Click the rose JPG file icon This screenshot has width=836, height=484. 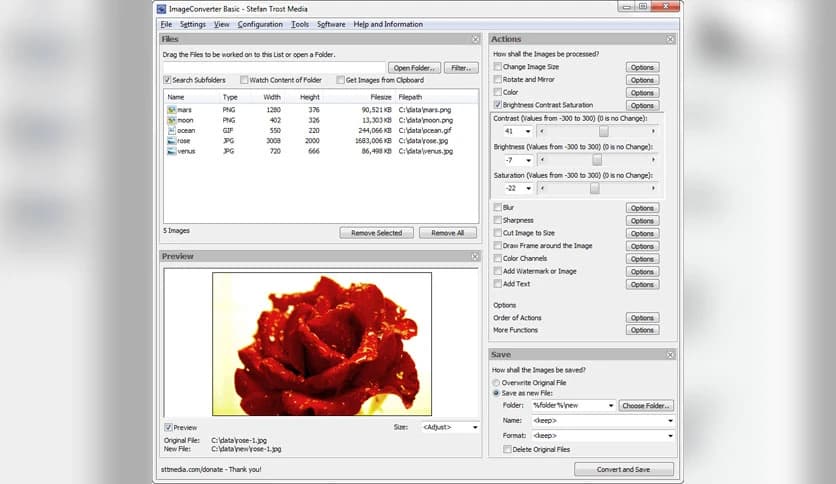171,141
